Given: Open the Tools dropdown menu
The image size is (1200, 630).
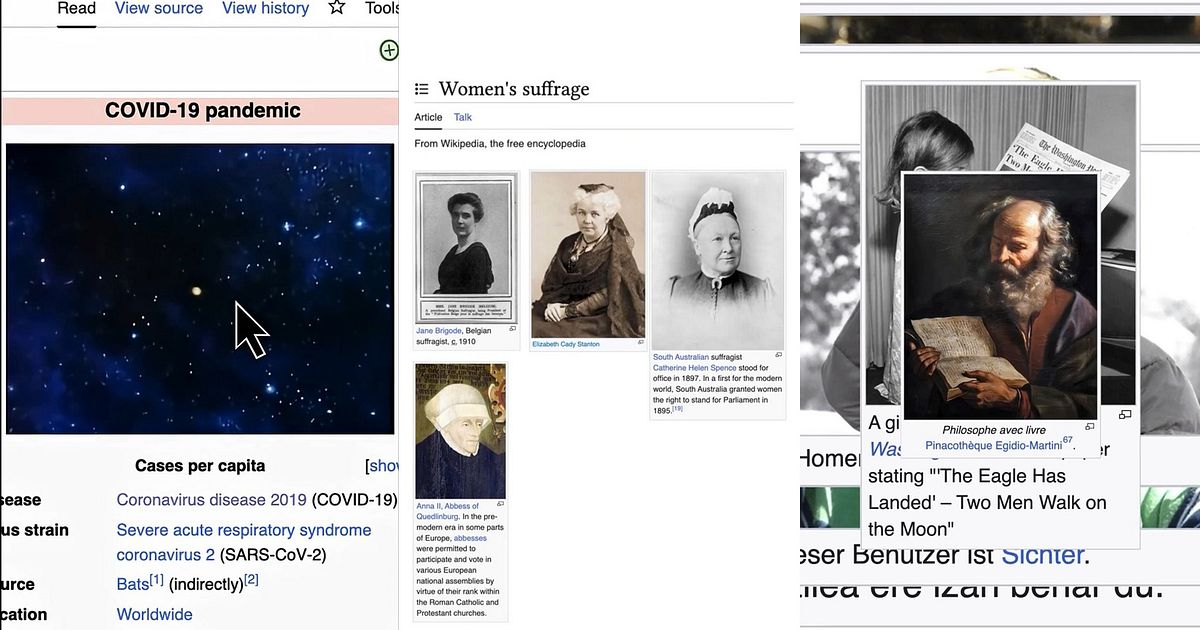Looking at the screenshot, I should click(382, 8).
